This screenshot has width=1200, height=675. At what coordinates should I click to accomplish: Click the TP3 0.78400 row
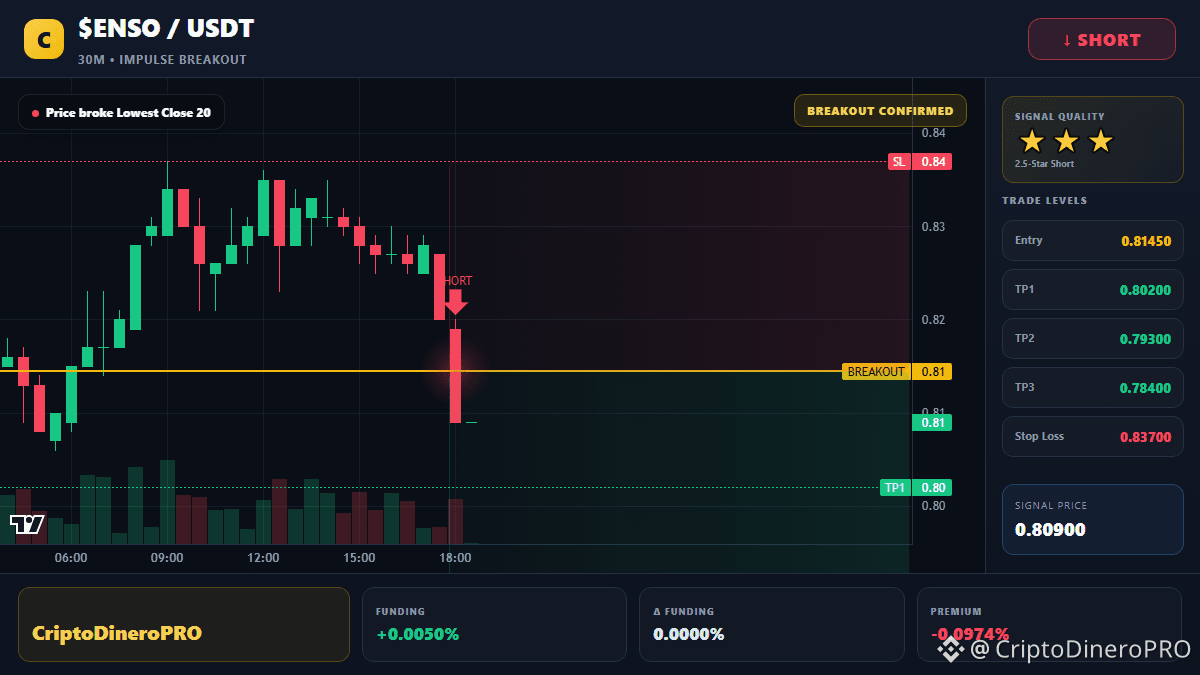click(x=1093, y=387)
